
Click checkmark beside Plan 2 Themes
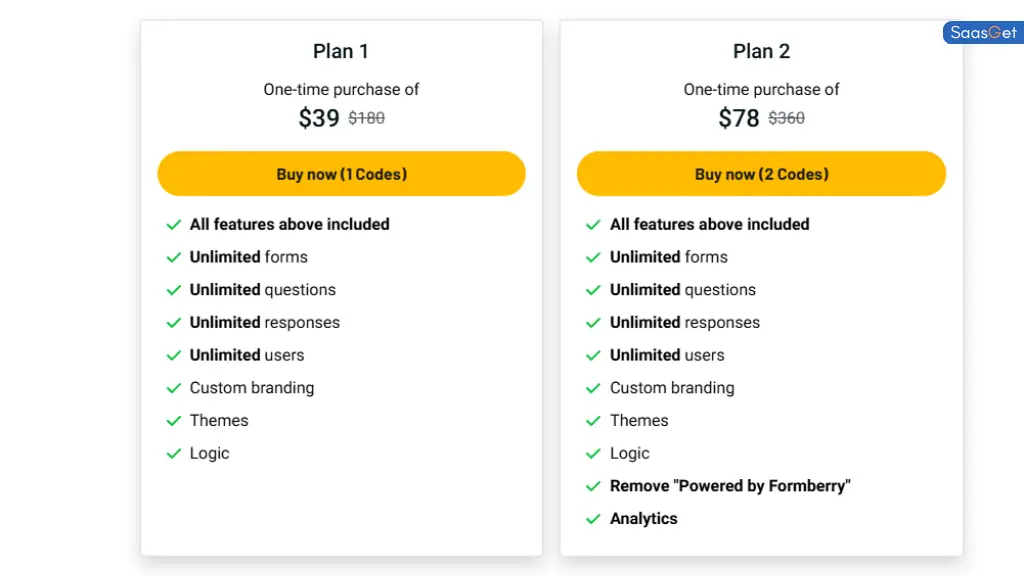593,421
